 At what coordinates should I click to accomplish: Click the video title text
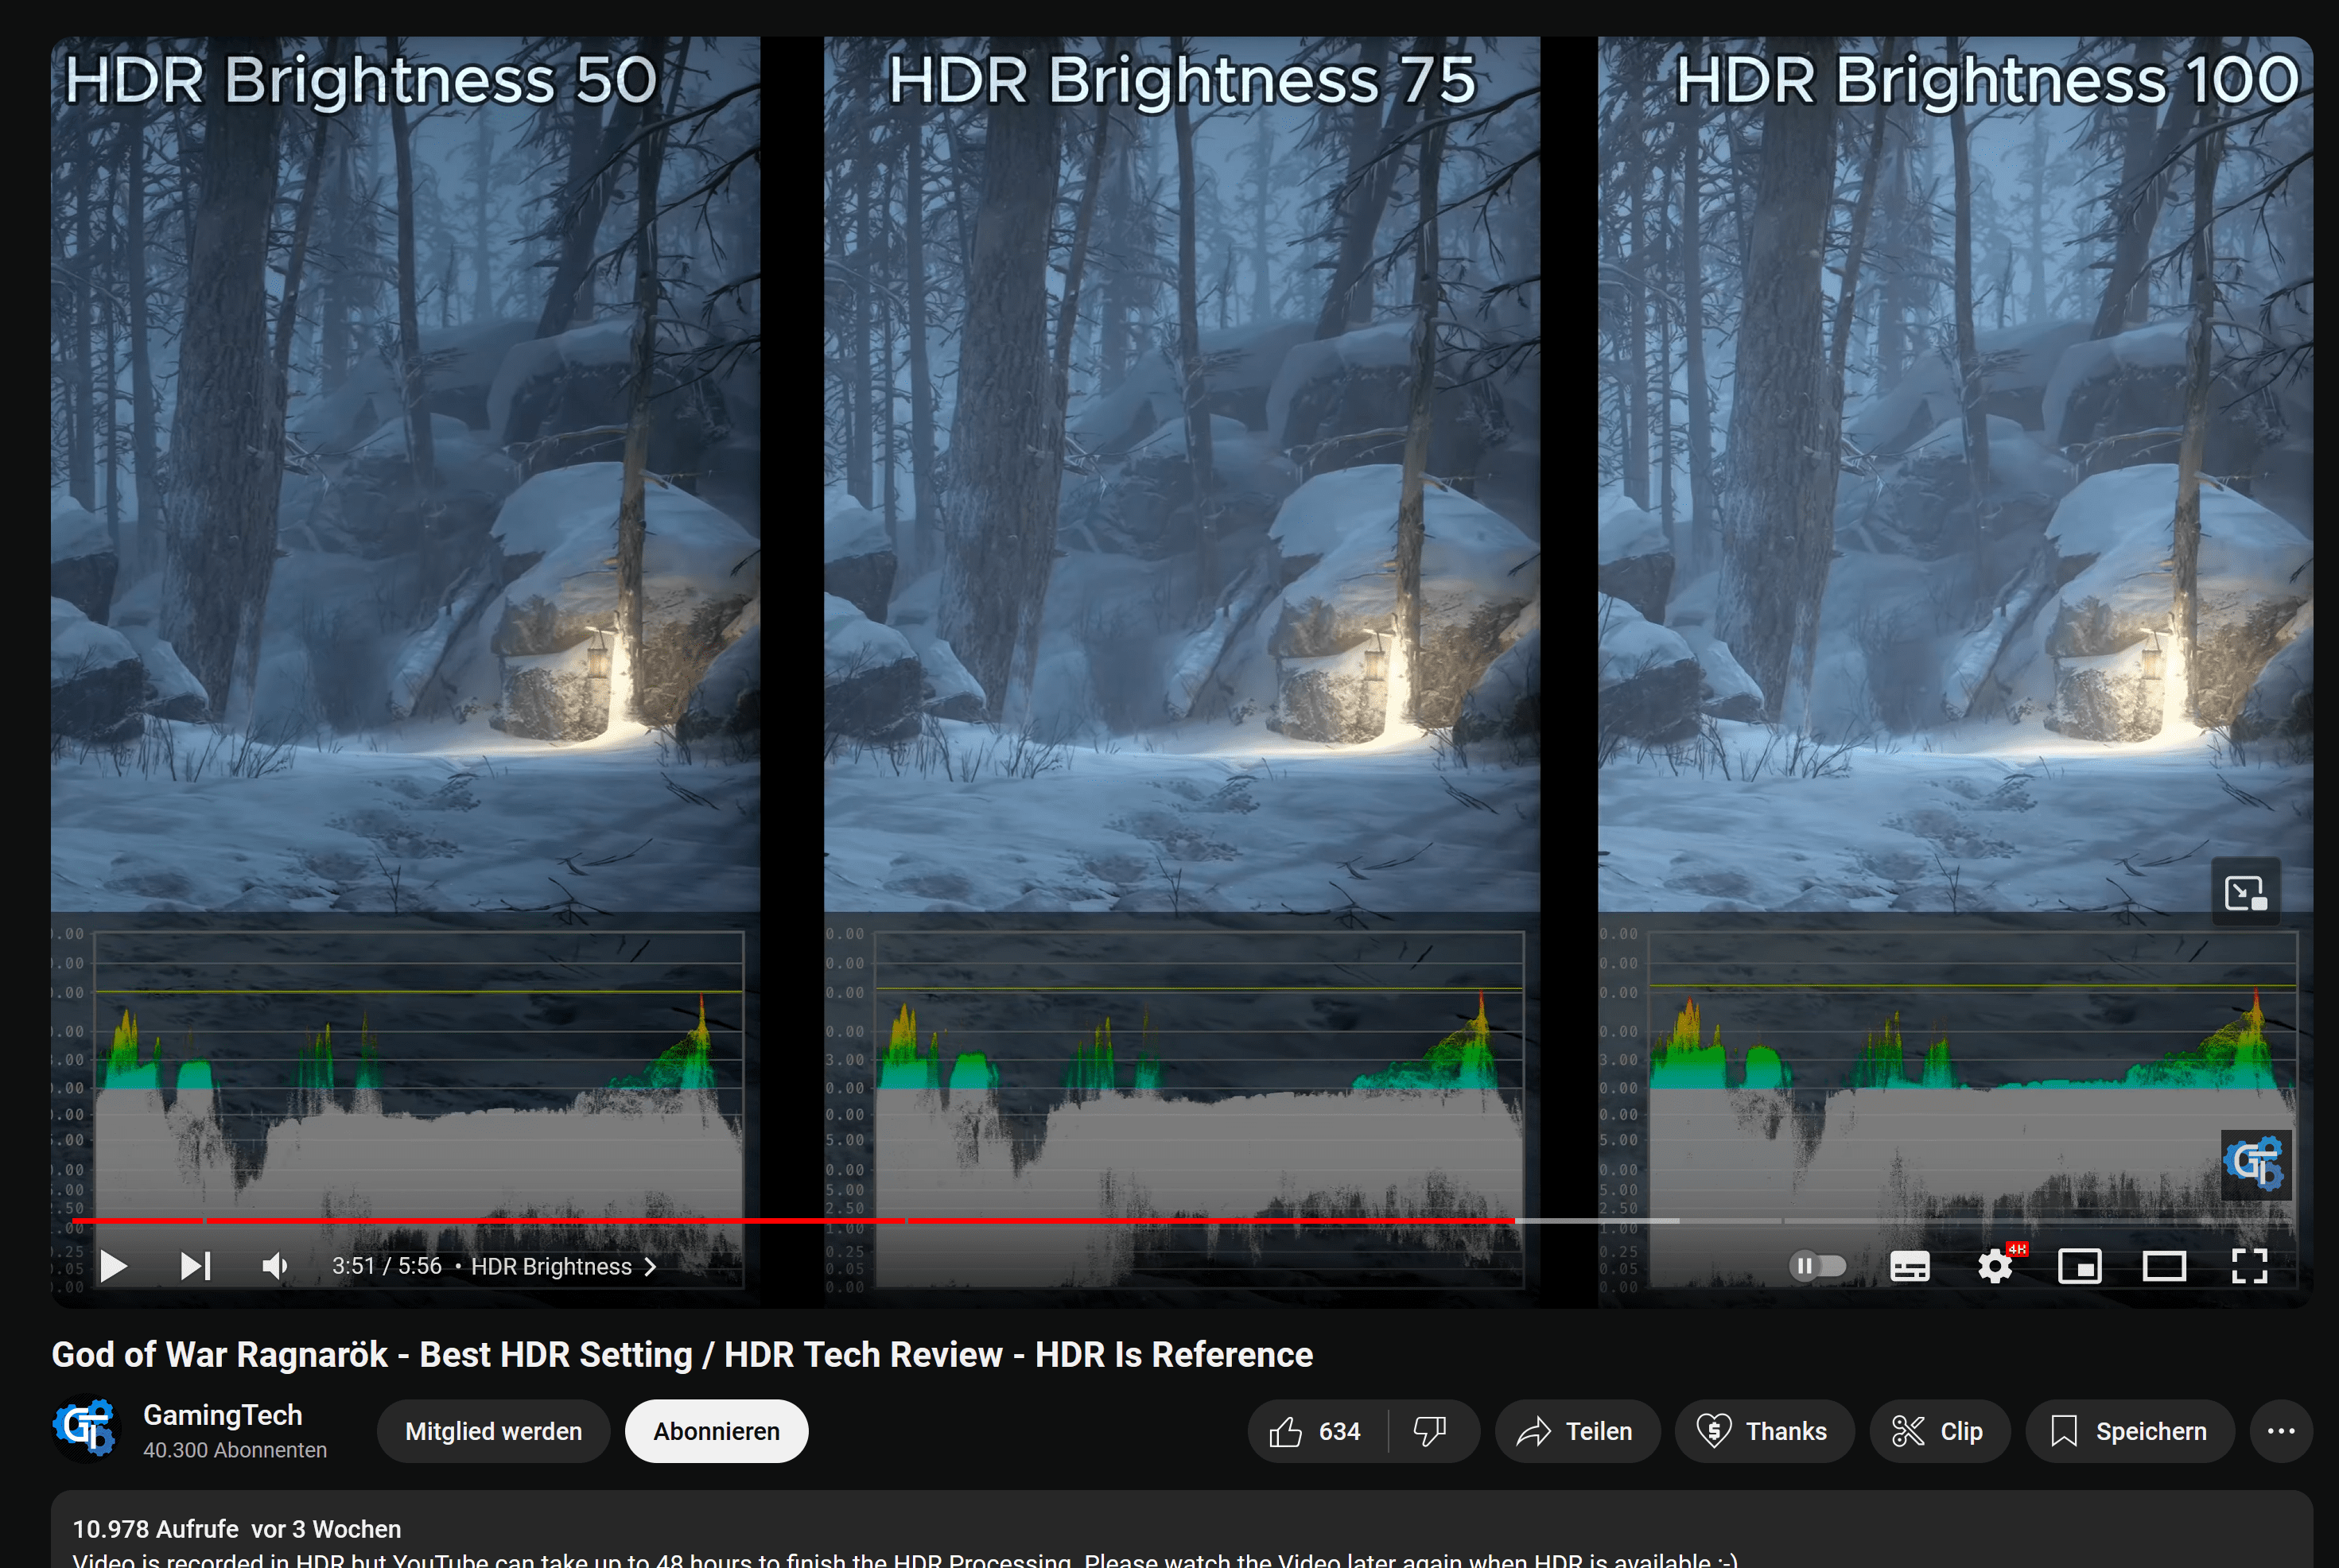682,1354
